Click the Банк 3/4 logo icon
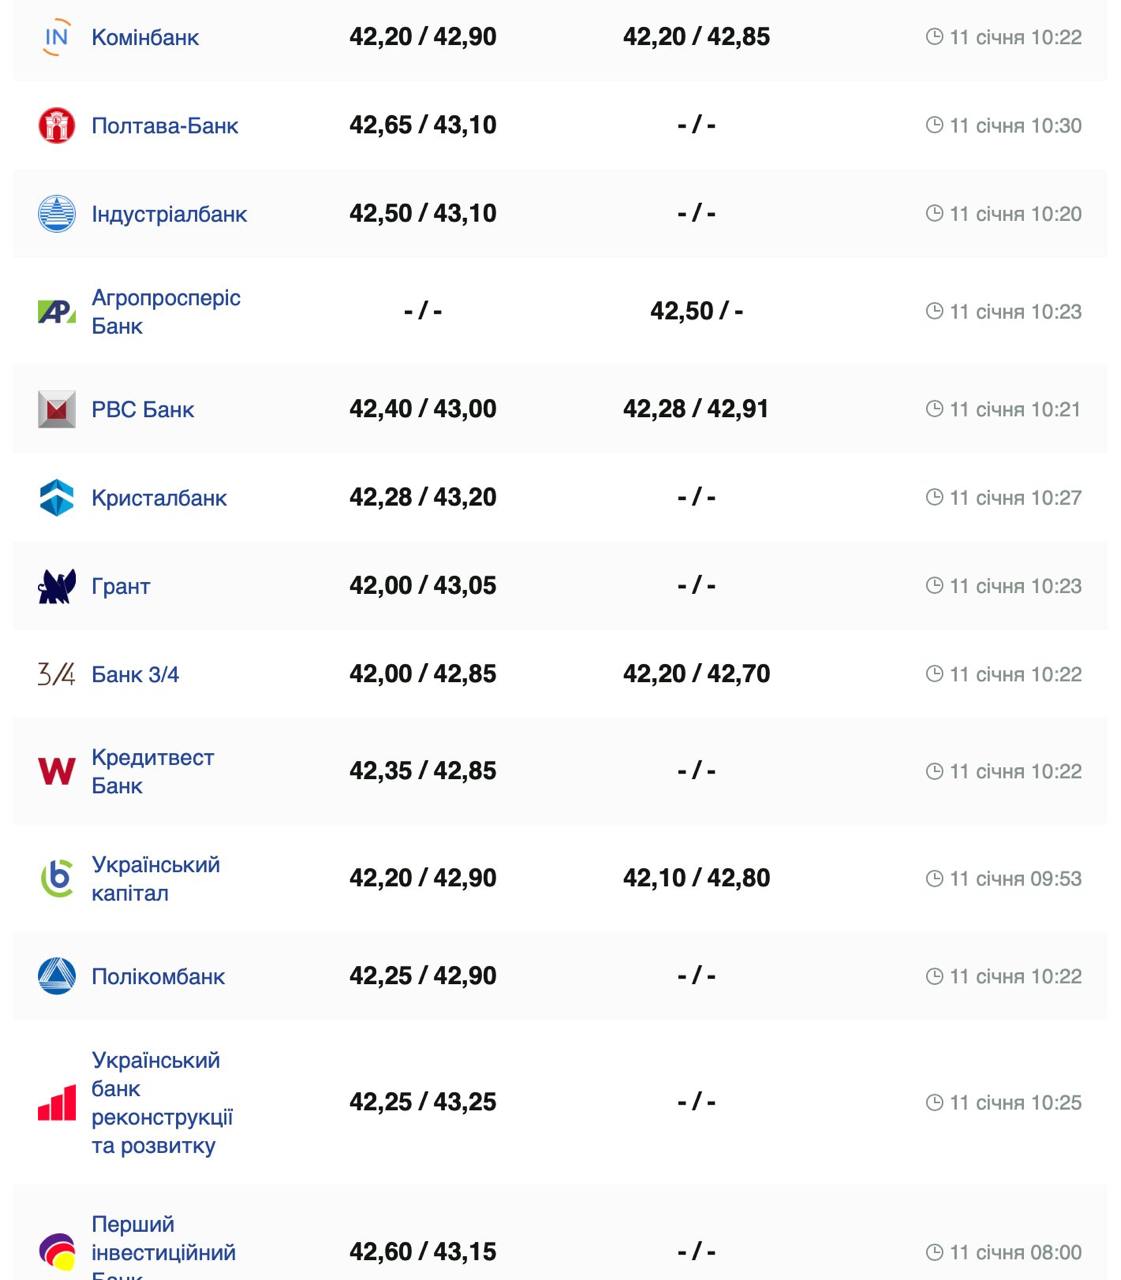 56,674
